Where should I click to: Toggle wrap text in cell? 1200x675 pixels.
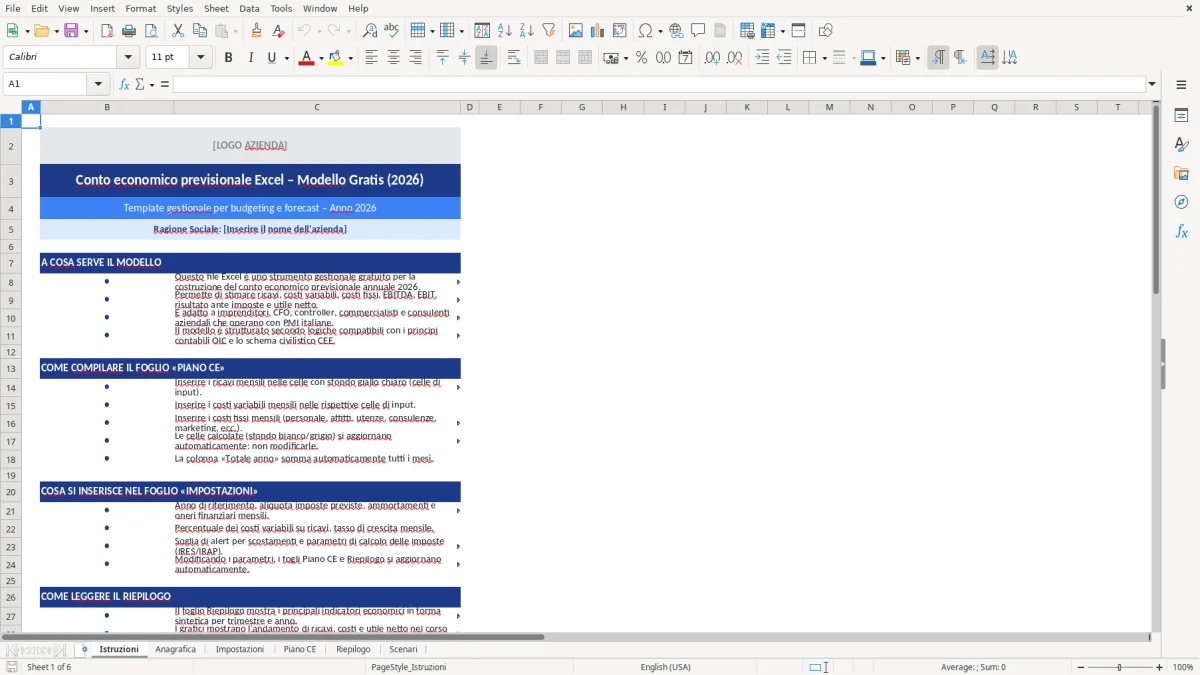coord(514,58)
